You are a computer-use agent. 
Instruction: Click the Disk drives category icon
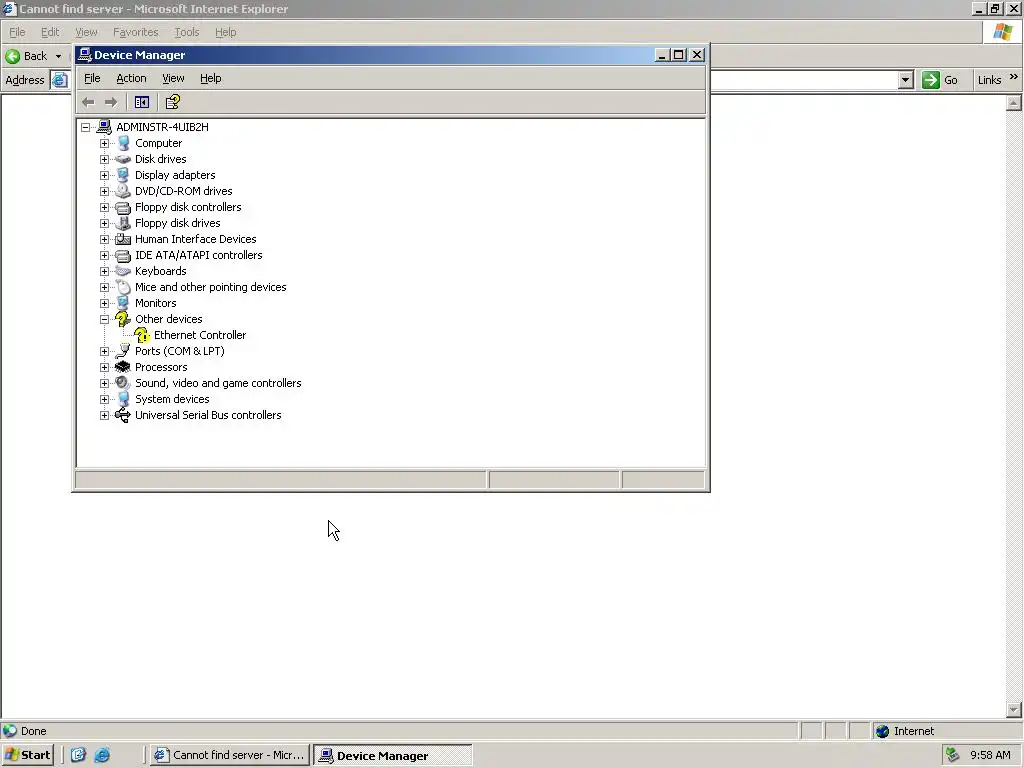(x=123, y=159)
